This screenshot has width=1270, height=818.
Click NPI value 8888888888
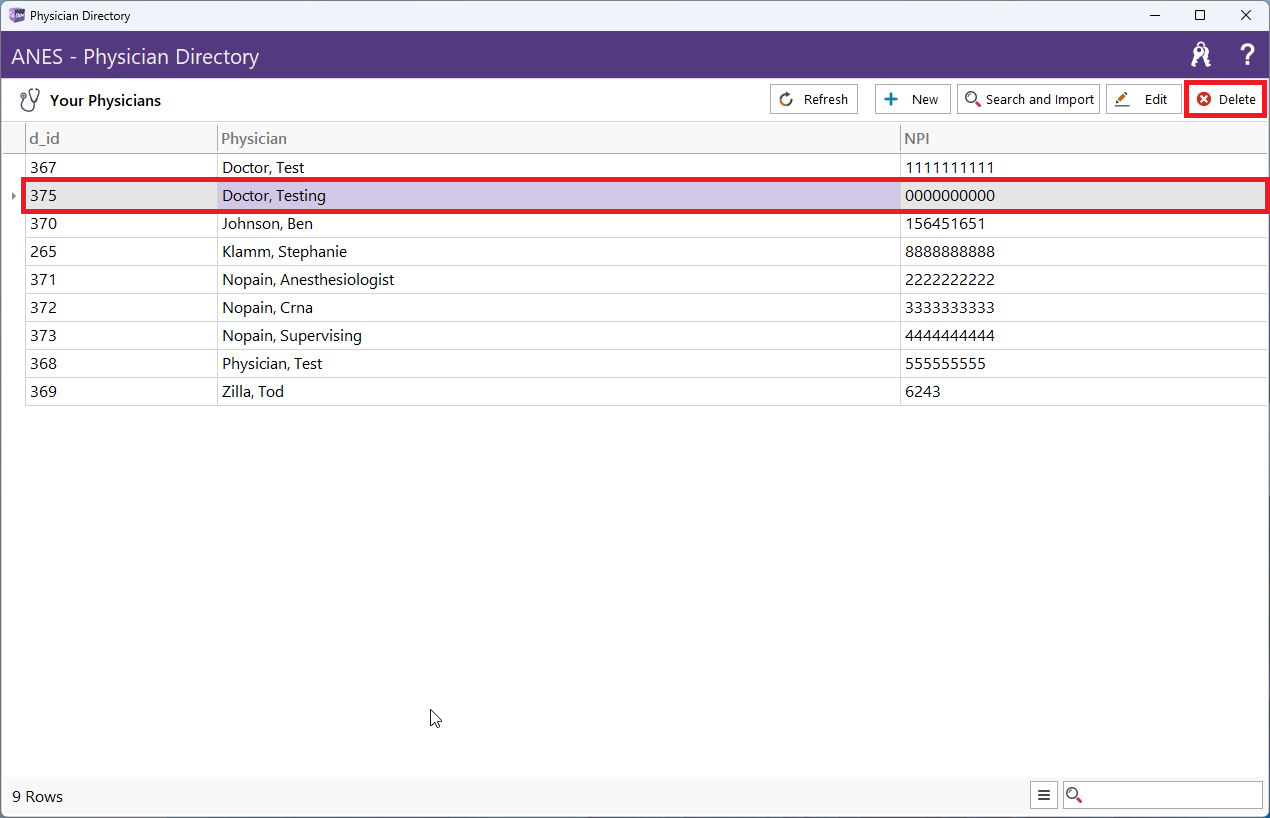[949, 252]
